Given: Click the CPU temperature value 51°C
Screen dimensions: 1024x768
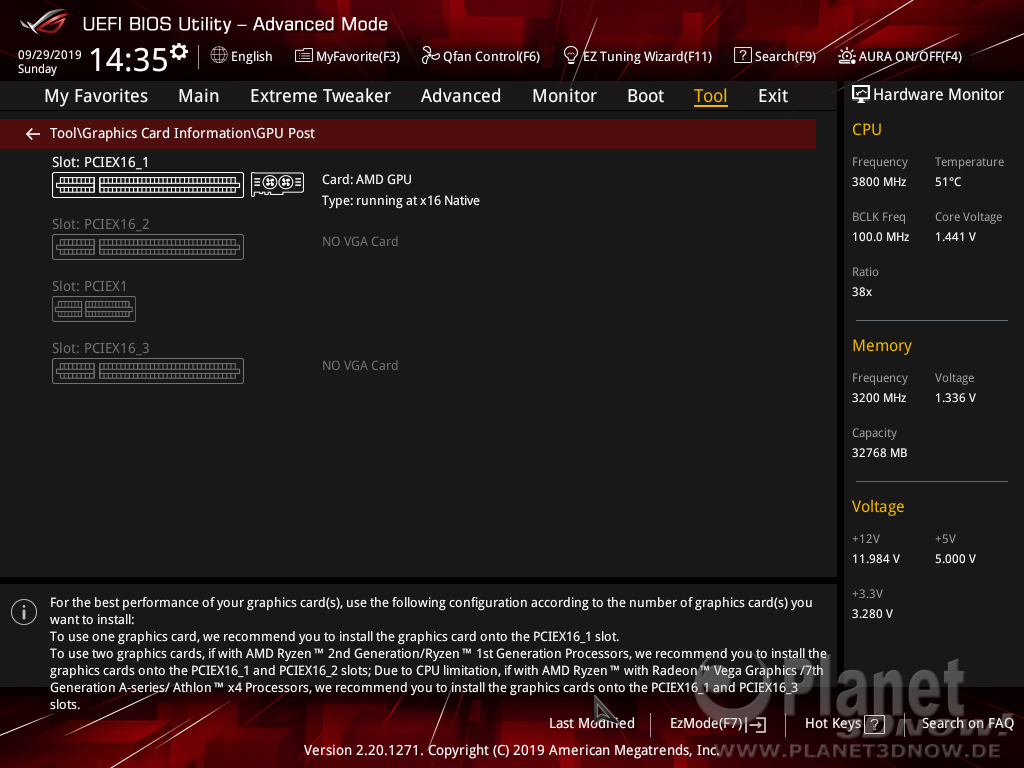Looking at the screenshot, I should 948,182.
